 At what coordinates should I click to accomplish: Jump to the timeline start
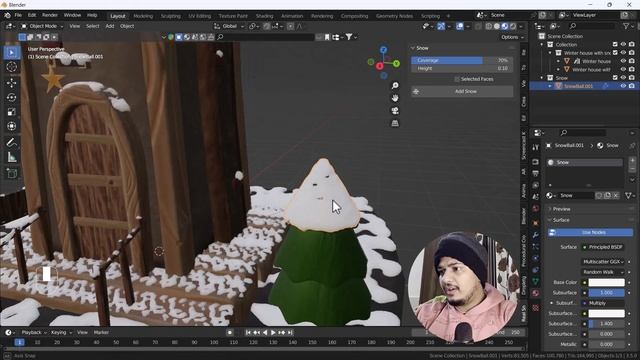[248, 333]
